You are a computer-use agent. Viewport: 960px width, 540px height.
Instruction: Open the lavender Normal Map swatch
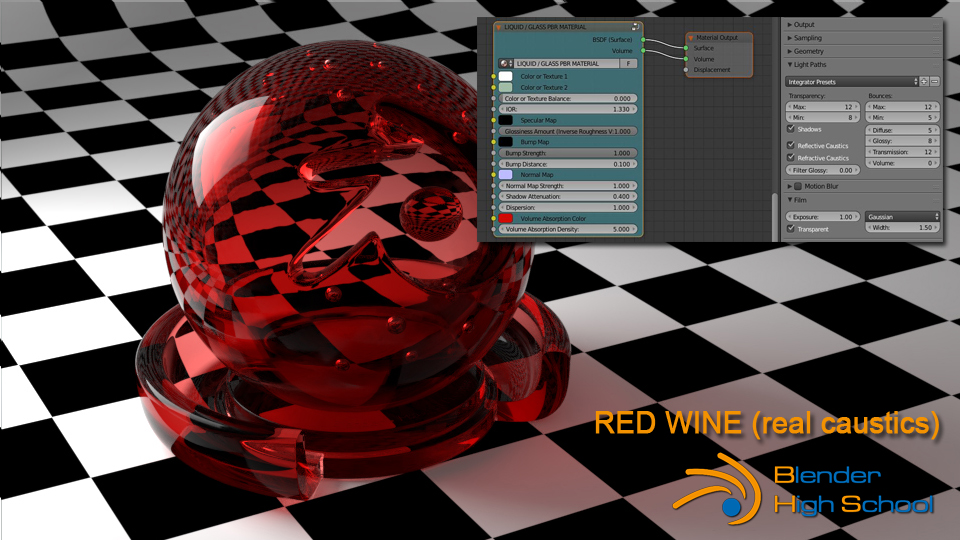coord(506,175)
